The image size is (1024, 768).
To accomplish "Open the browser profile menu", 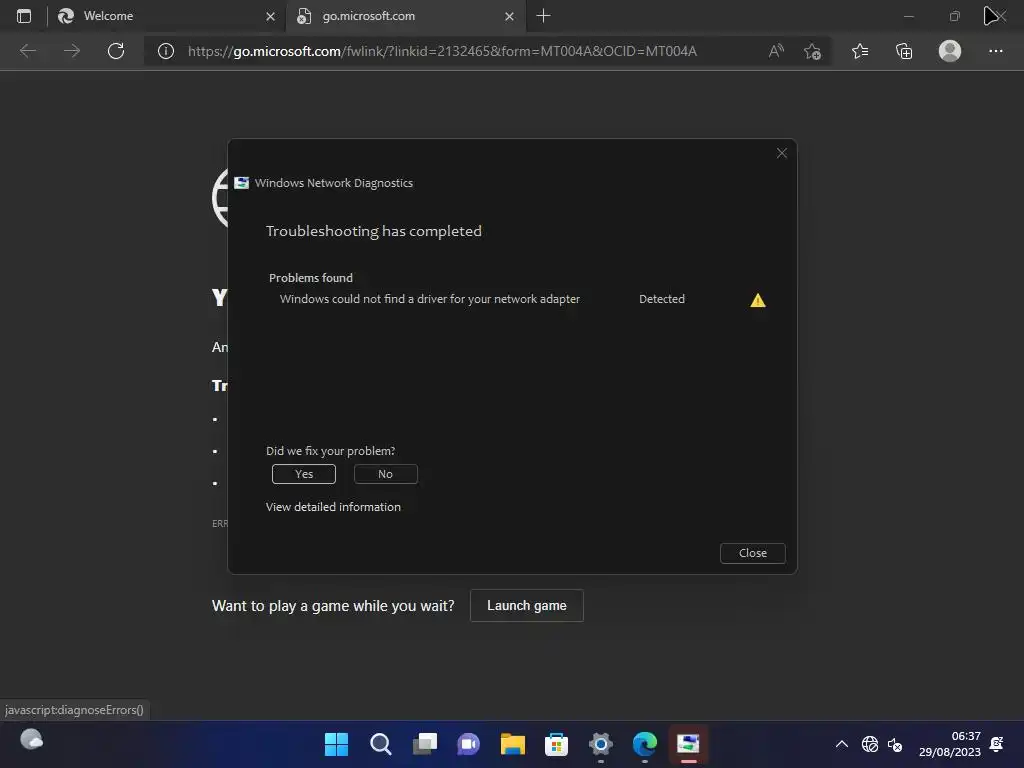I will click(x=950, y=51).
